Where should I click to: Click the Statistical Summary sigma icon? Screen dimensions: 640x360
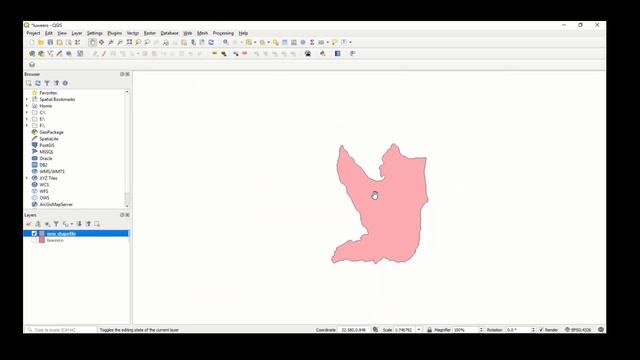coord(312,42)
